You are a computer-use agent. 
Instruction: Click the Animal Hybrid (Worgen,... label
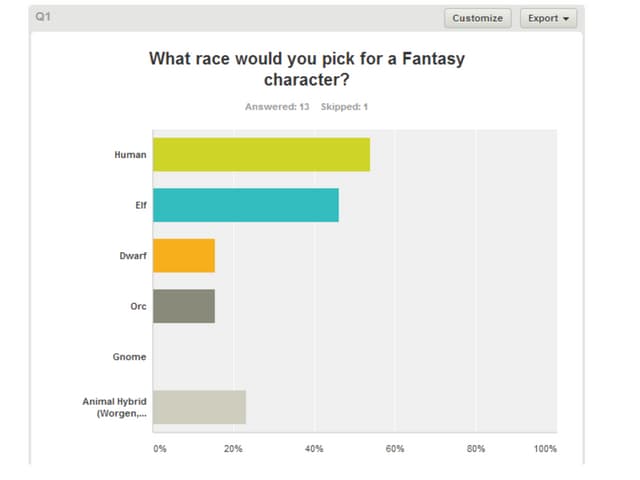[x=114, y=407]
